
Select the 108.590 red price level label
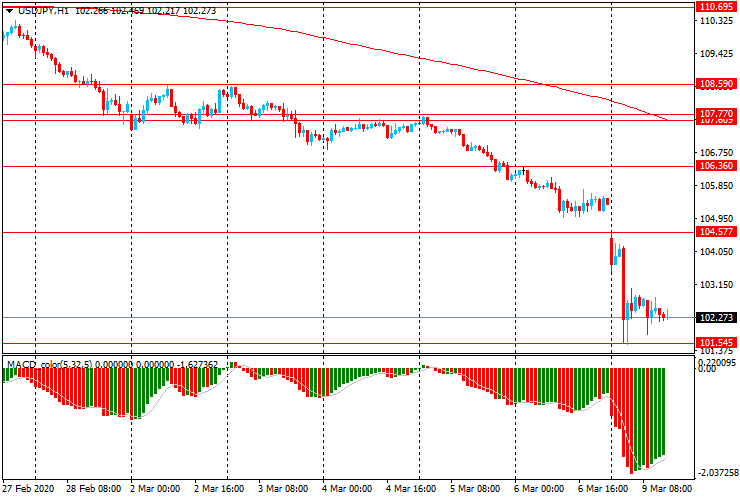[716, 84]
